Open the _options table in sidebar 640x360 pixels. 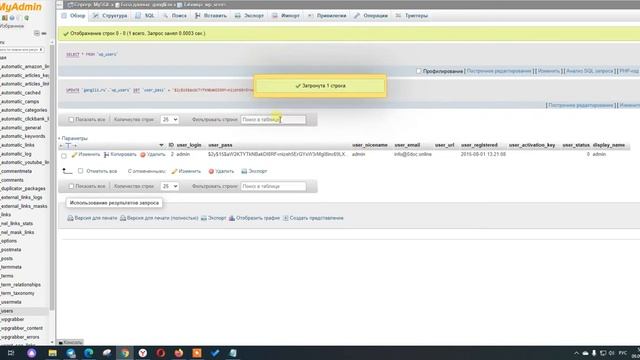click(x=9, y=241)
